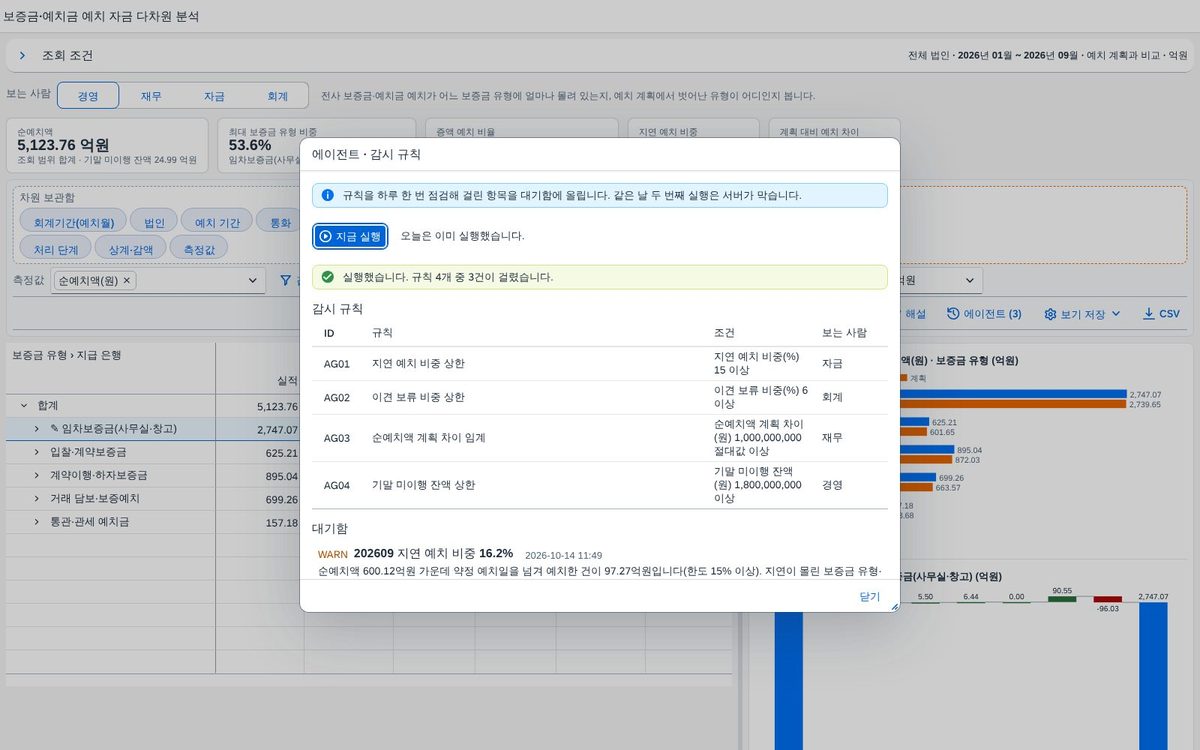Expand the 거래 담보·보증예치 row
Image resolution: width=1200 pixels, height=750 pixels.
[x=37, y=499]
